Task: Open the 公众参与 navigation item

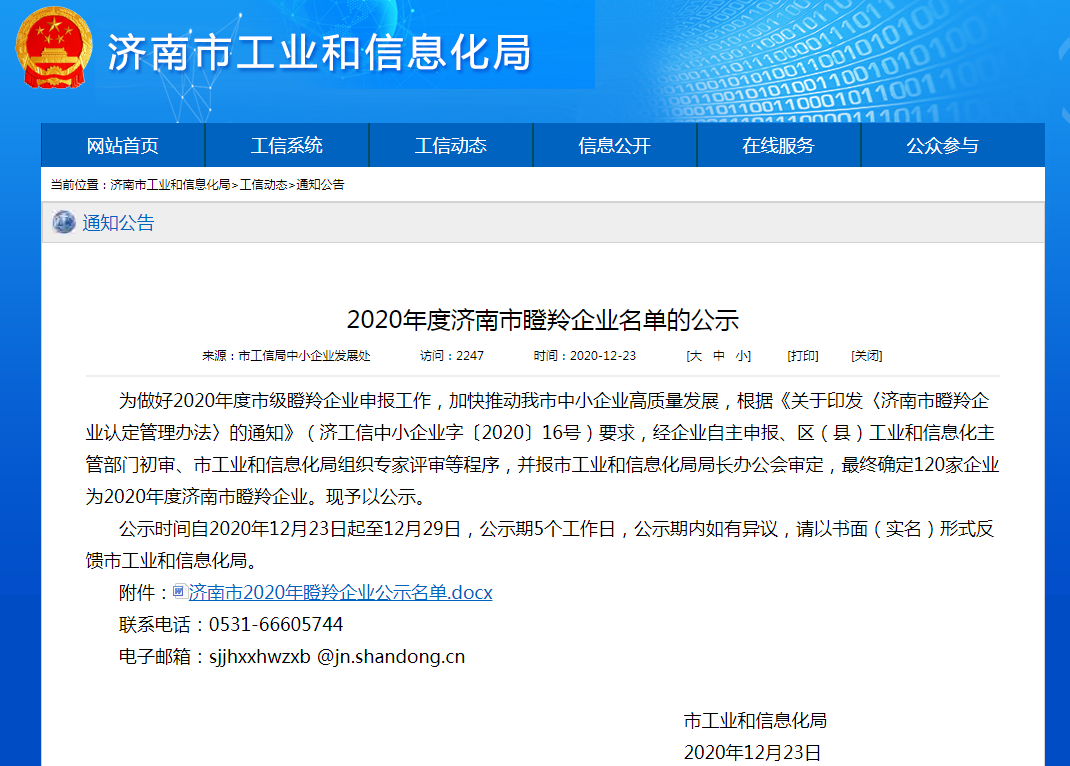Action: tap(942, 146)
